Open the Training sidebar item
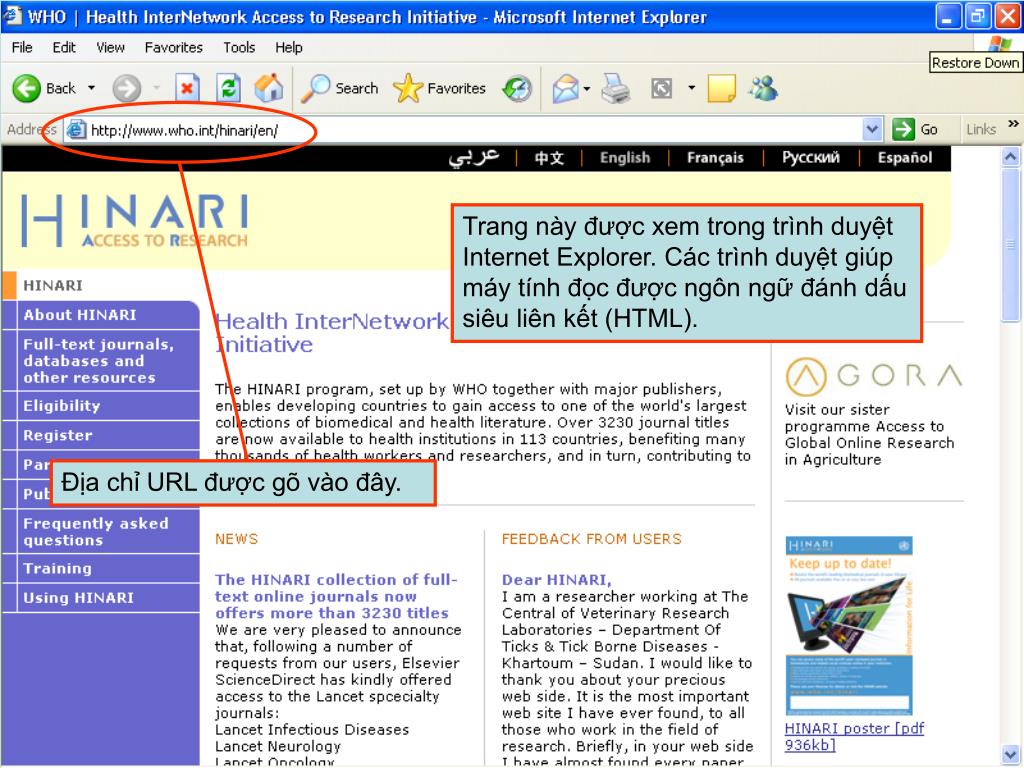 pos(101,568)
